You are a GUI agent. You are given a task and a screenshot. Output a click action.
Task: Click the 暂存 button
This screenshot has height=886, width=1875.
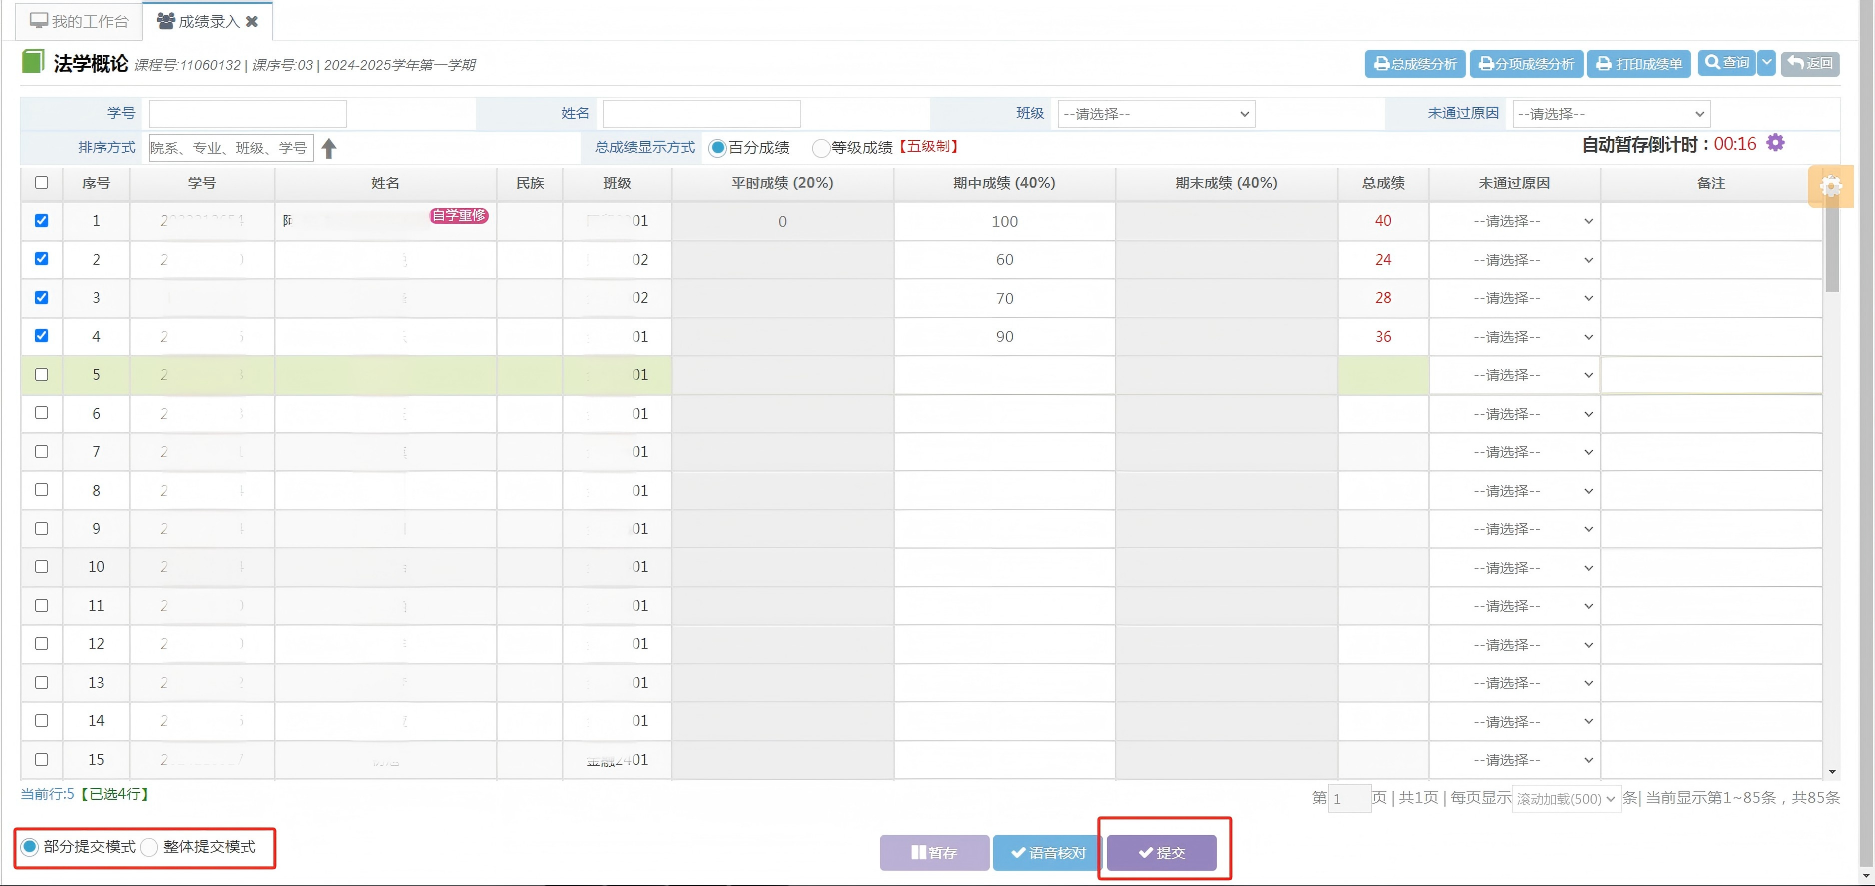(x=935, y=853)
